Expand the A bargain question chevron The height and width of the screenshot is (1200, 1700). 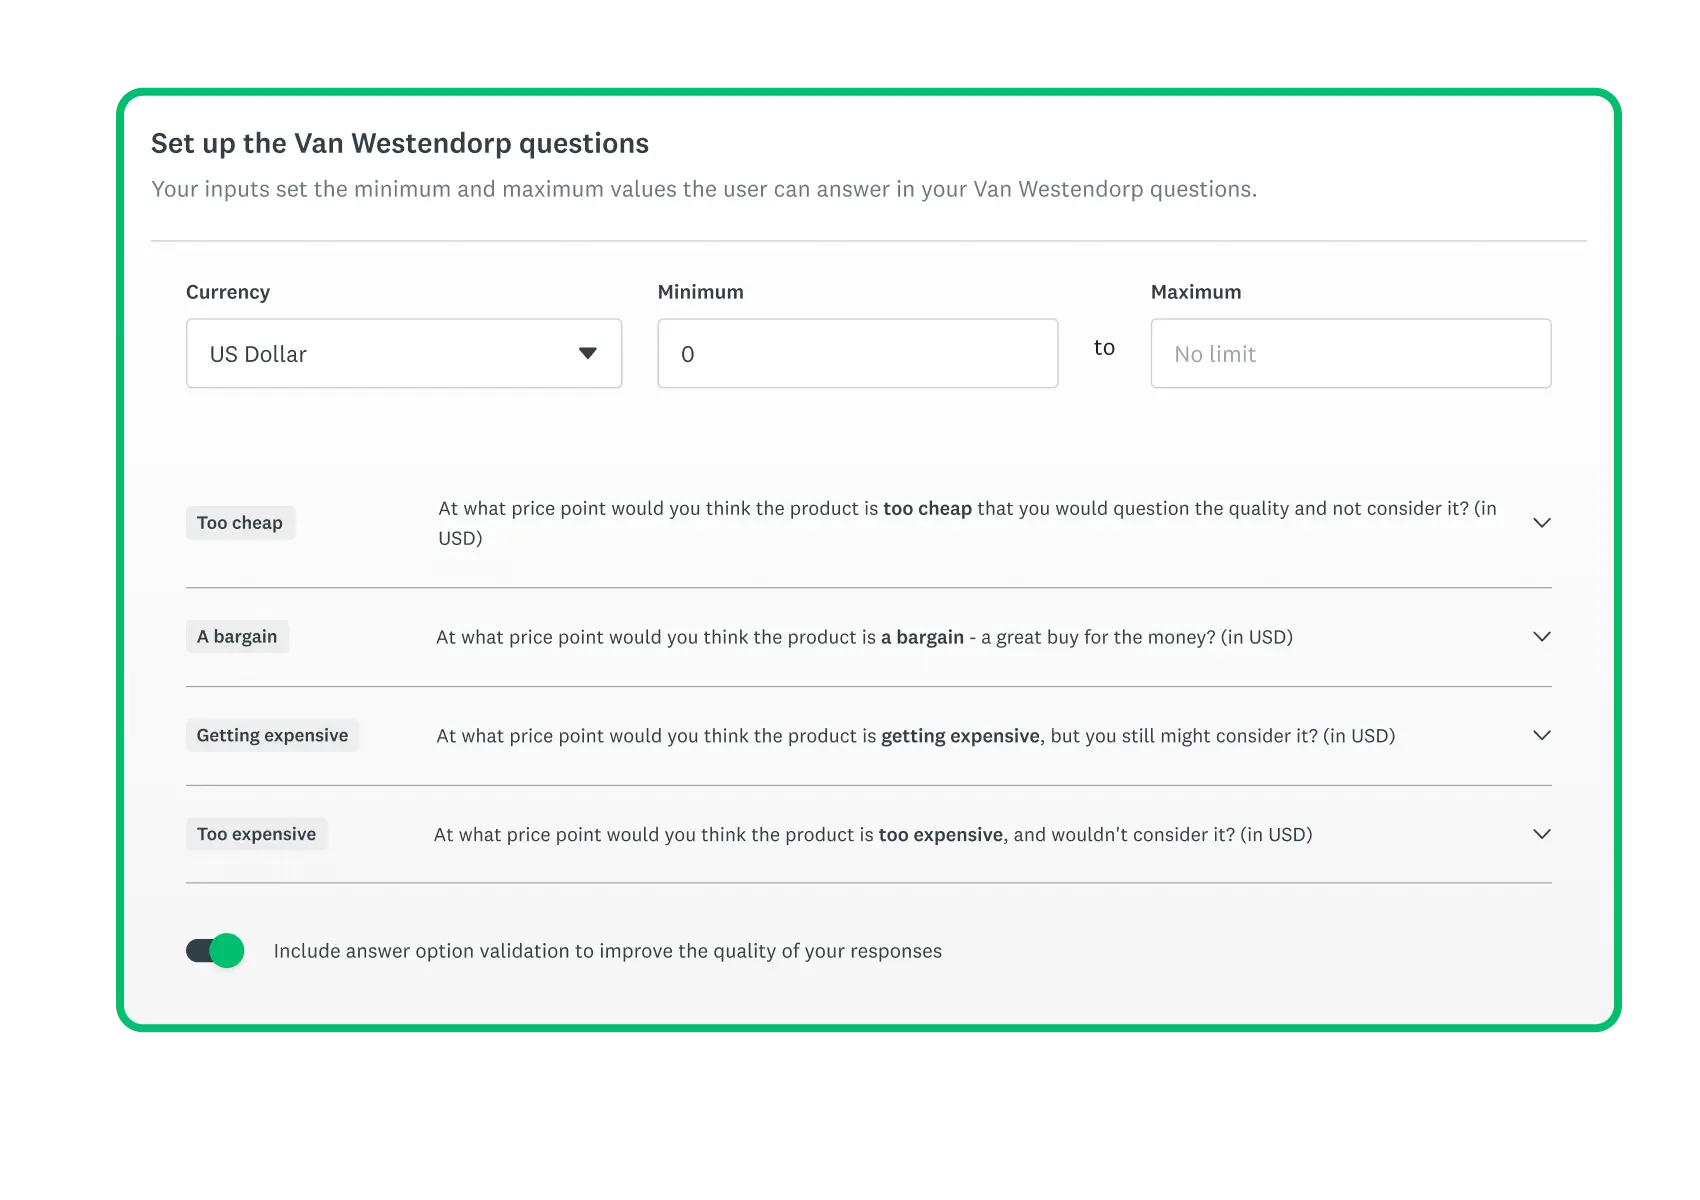click(1541, 637)
